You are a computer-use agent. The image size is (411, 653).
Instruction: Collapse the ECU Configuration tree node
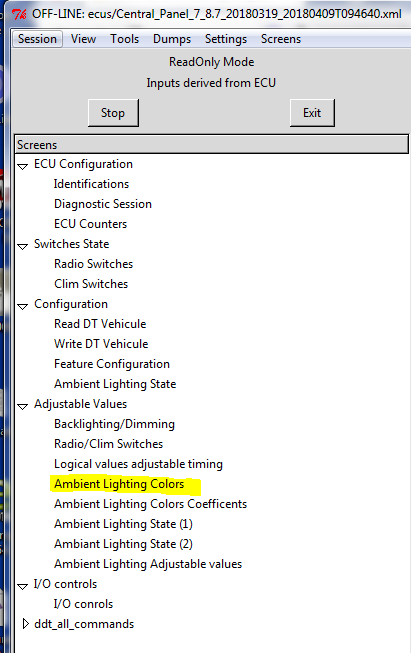pos(22,166)
